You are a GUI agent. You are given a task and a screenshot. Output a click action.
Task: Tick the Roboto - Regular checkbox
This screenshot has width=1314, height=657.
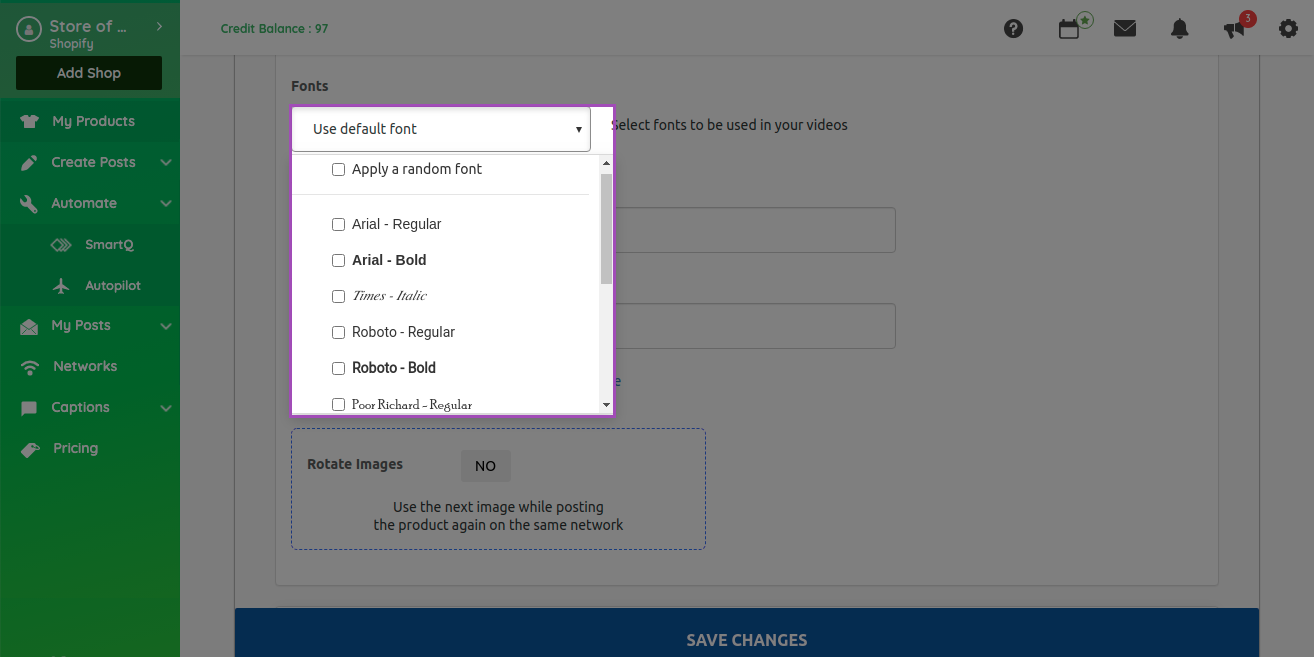pos(338,333)
